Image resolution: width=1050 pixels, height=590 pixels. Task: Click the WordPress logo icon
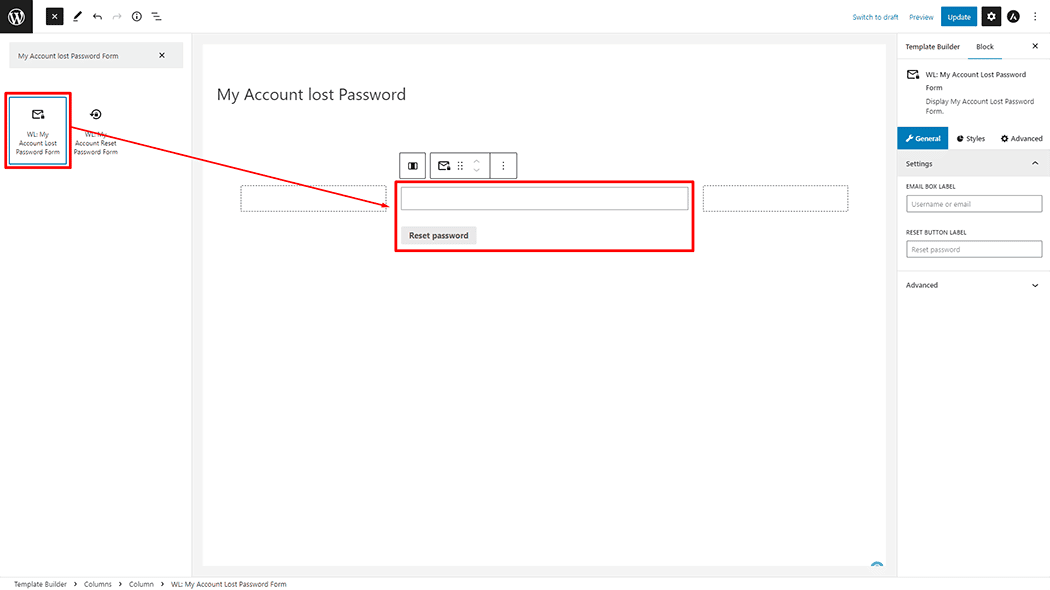pos(16,16)
